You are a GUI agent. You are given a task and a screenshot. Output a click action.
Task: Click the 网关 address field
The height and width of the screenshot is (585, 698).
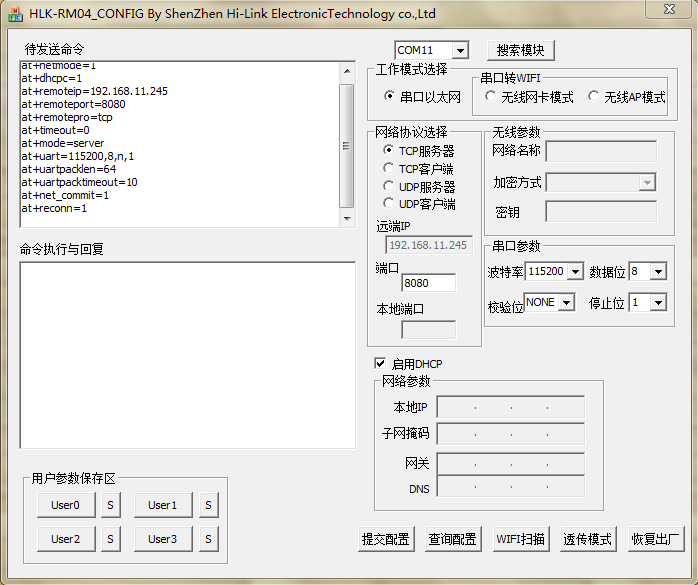click(511, 464)
